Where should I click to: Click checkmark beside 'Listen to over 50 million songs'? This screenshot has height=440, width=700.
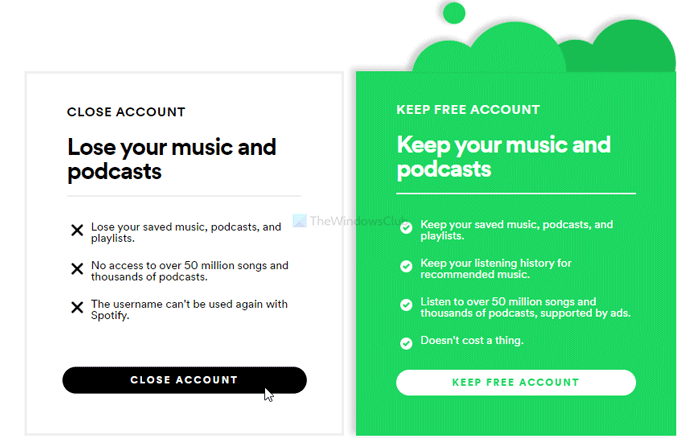(406, 305)
